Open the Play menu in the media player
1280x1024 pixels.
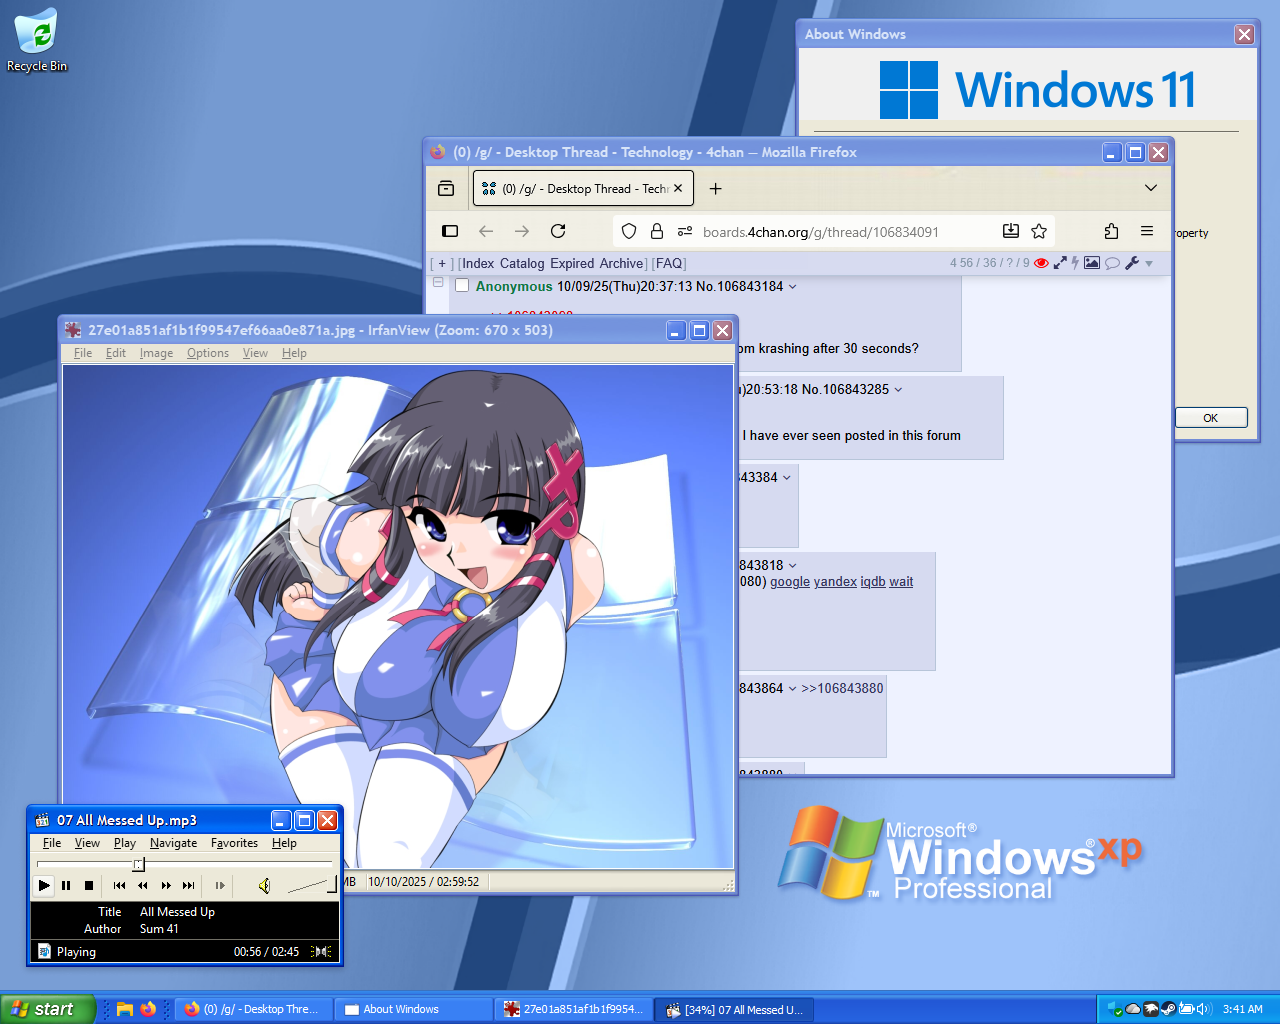click(x=125, y=843)
